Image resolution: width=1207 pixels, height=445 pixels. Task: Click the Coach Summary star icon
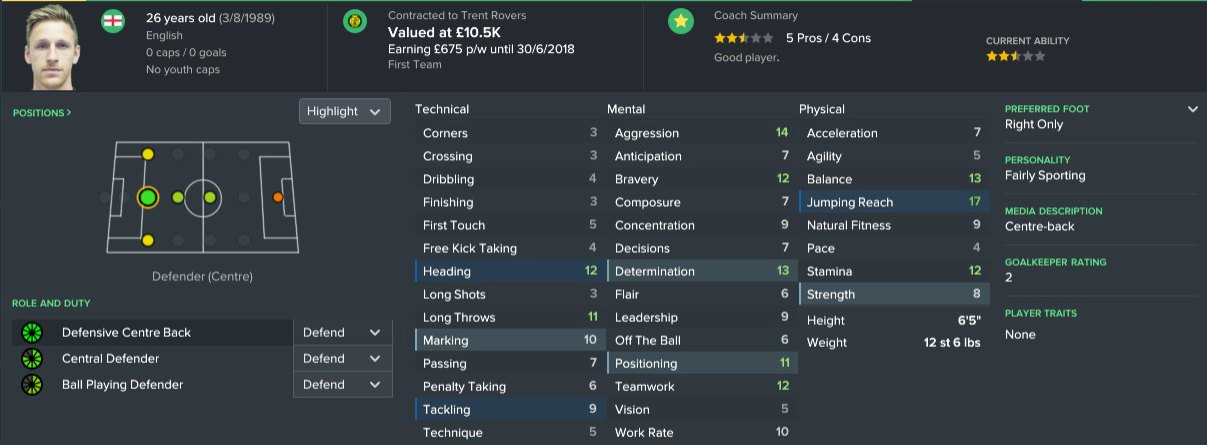coord(680,21)
